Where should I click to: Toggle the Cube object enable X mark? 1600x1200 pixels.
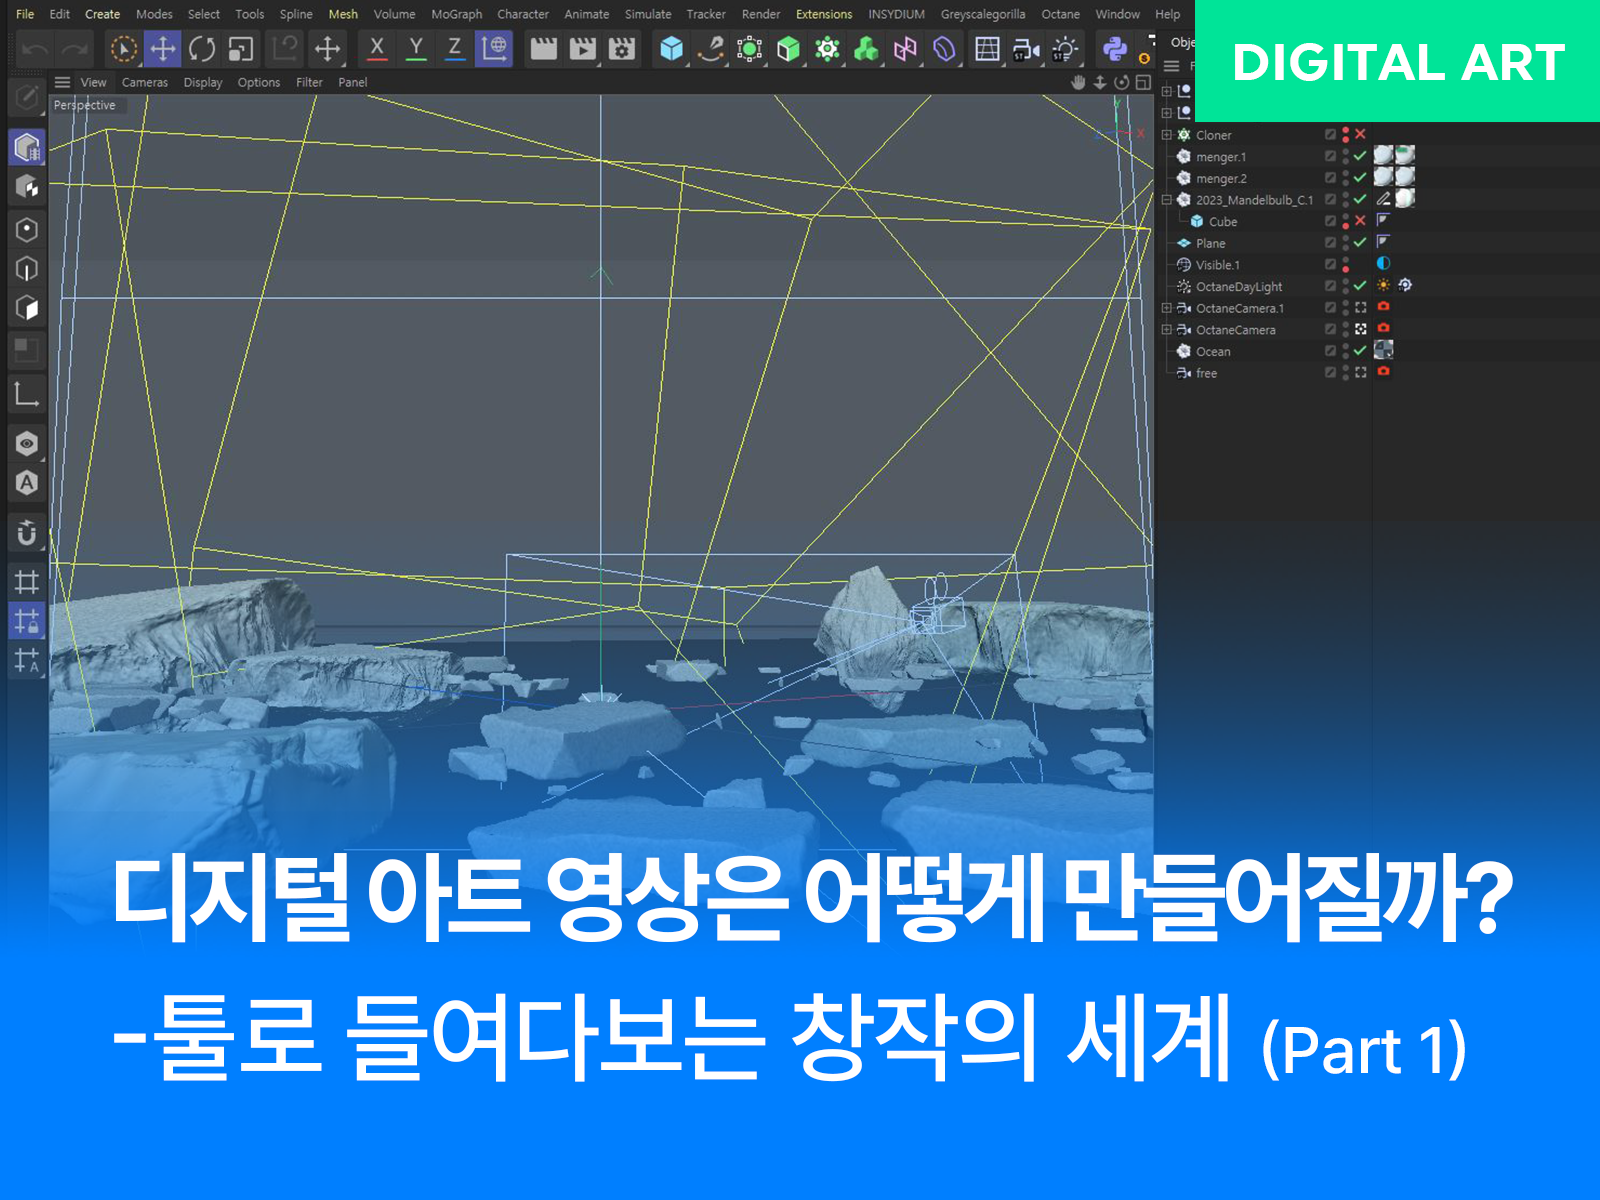pyautogui.click(x=1360, y=221)
